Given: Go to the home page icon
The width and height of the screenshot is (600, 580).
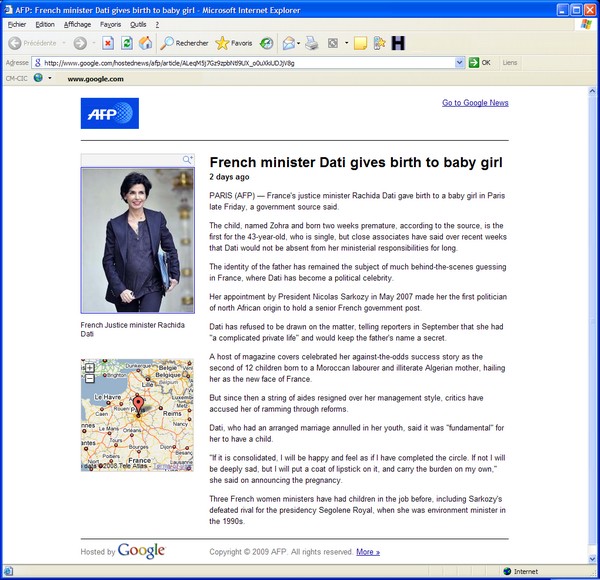Looking at the screenshot, I should click(x=145, y=43).
